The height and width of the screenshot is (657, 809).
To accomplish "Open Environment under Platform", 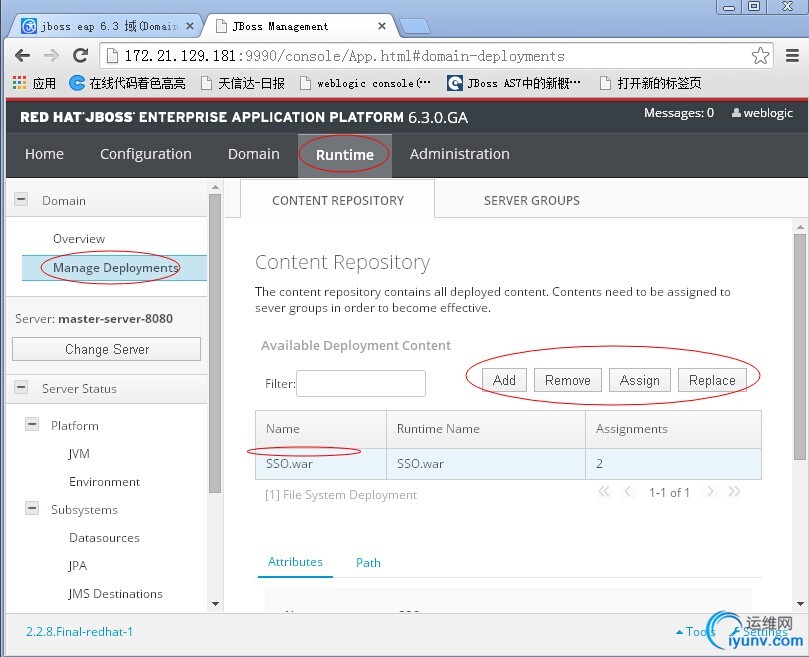I will [104, 482].
